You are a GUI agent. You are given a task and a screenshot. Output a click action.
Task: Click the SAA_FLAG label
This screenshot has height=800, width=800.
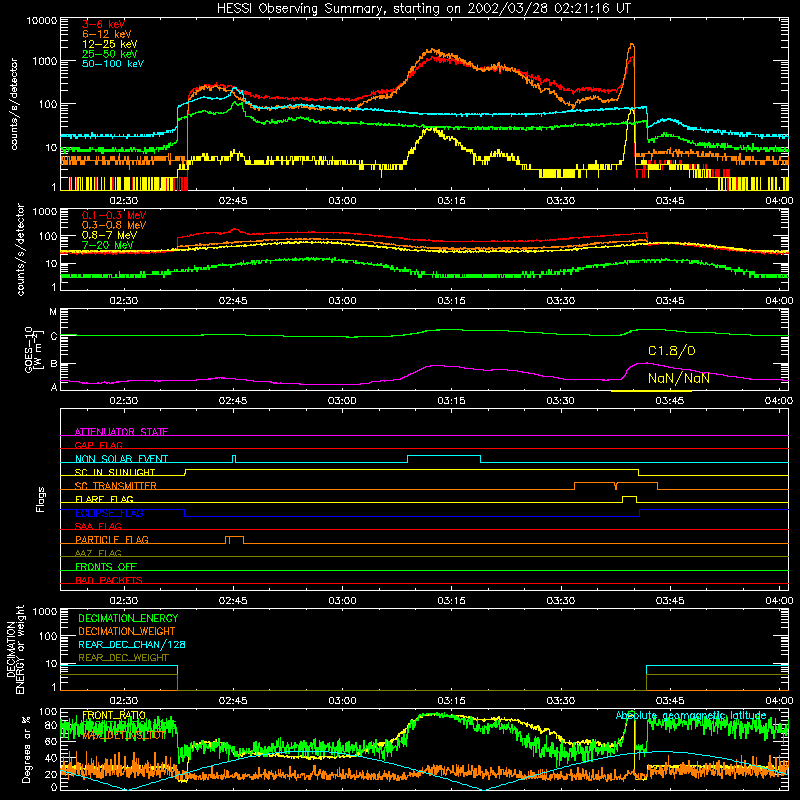(x=98, y=526)
